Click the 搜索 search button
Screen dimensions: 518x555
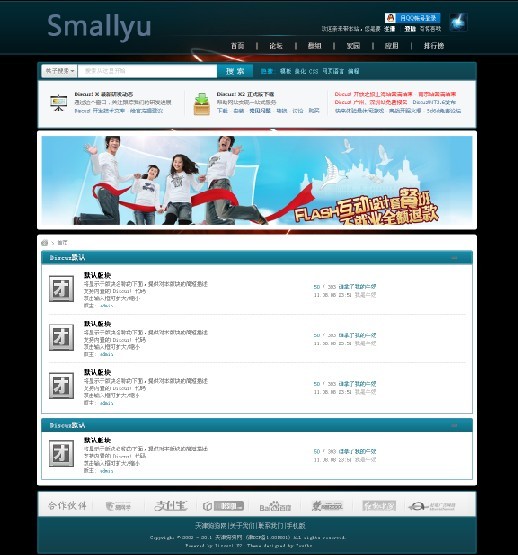[235, 71]
